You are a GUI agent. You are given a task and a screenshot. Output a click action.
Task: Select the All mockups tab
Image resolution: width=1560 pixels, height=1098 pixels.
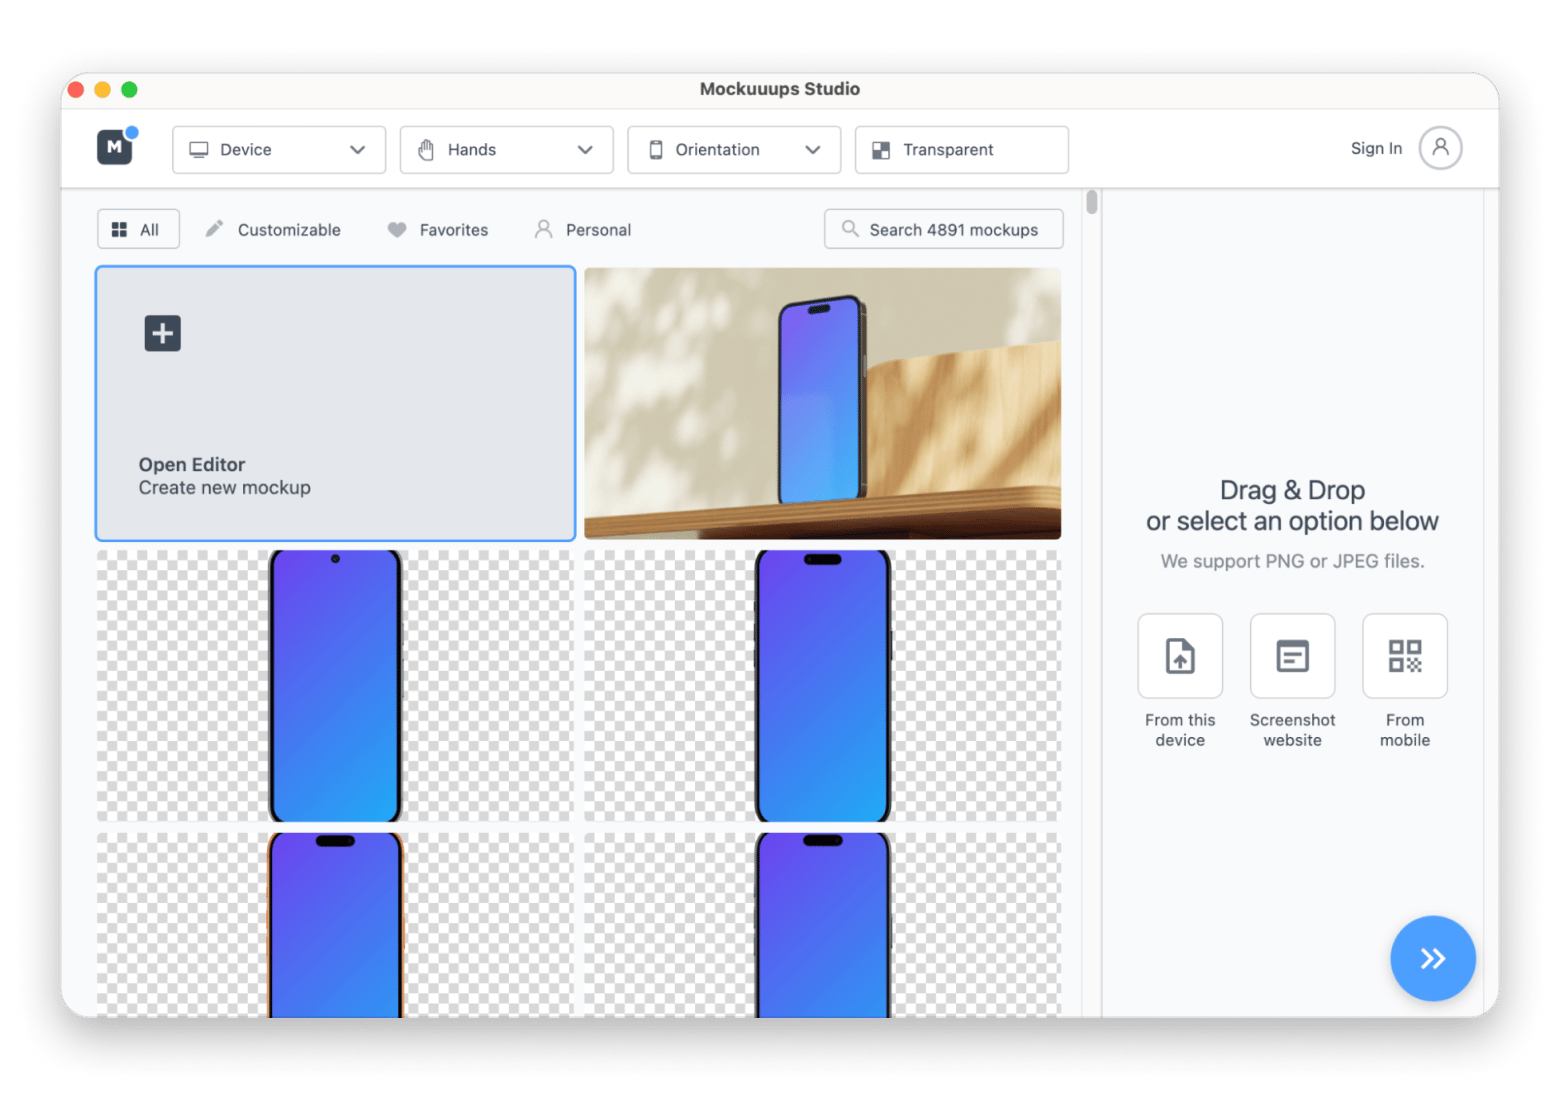pos(137,230)
